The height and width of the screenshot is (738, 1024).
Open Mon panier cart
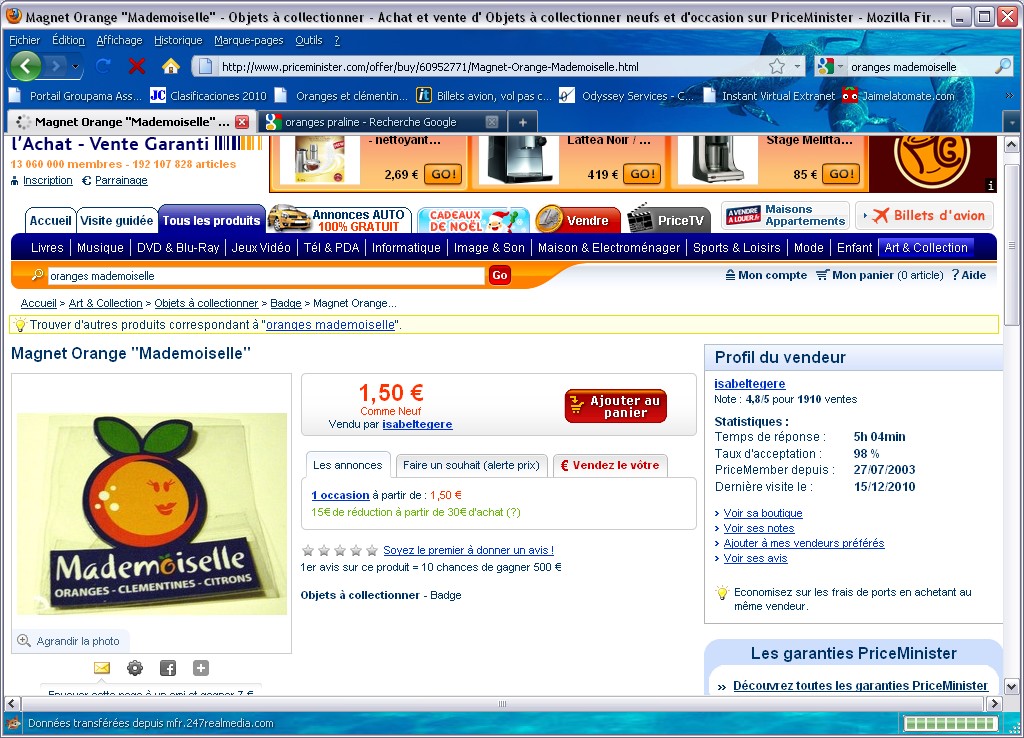click(x=880, y=275)
